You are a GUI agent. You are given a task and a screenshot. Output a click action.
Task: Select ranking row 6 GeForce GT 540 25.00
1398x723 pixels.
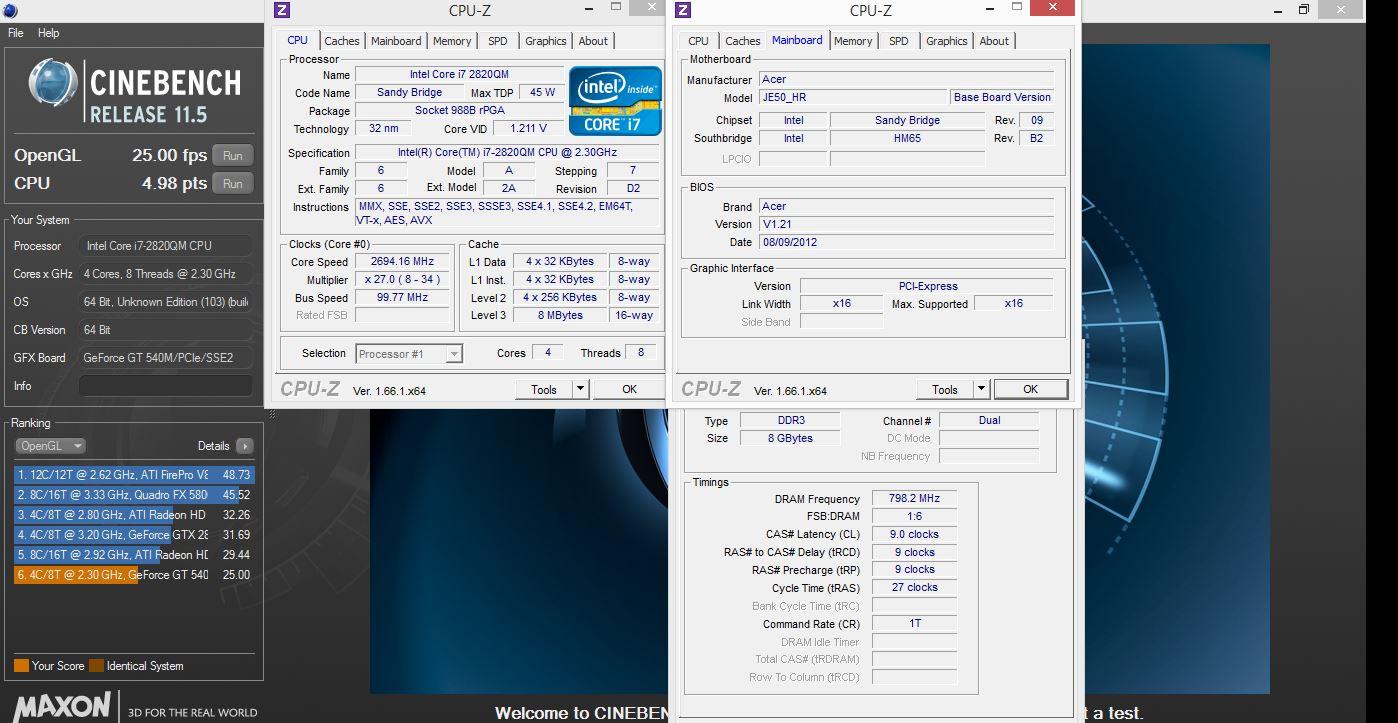[x=134, y=575]
